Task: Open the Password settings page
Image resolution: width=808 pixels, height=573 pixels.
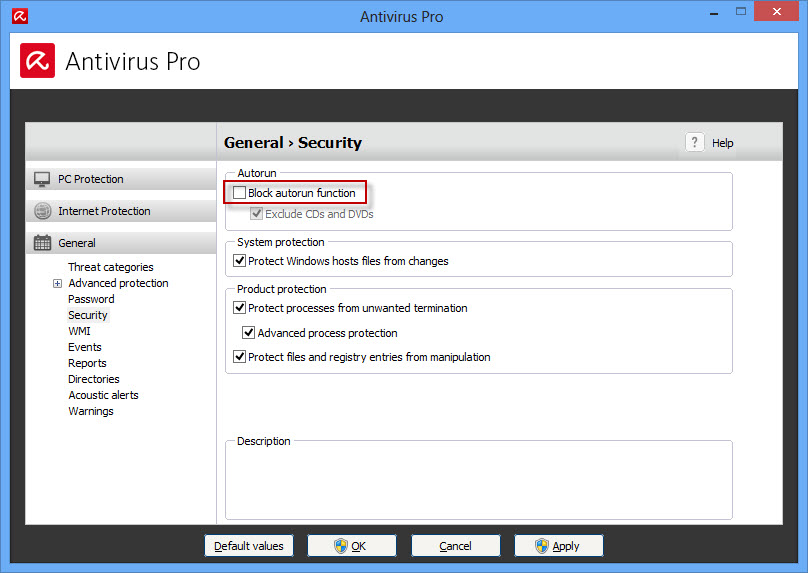Action: [x=91, y=299]
